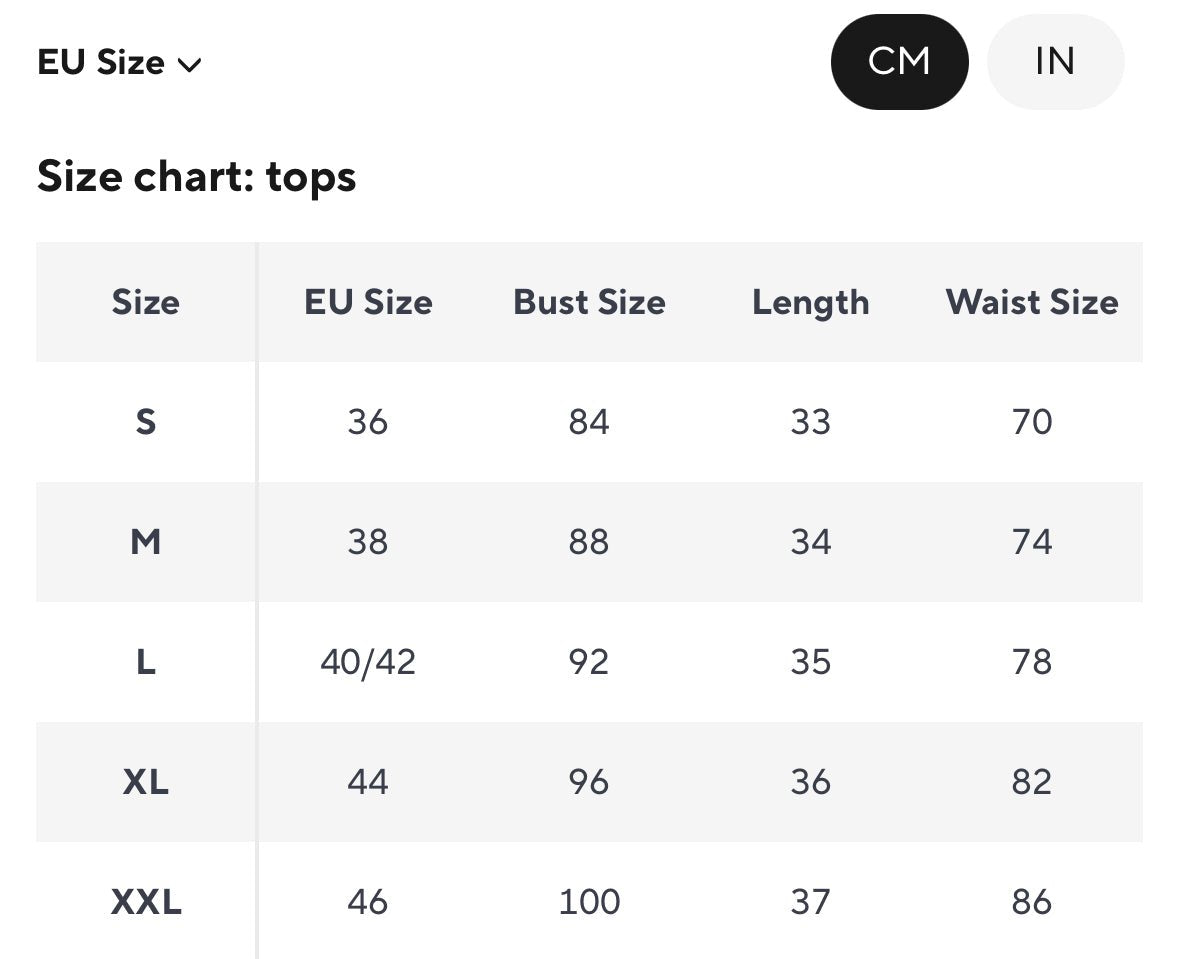Viewport: 1179px width, 959px height.
Task: Click the bust size value 100
Action: pyautogui.click(x=589, y=902)
